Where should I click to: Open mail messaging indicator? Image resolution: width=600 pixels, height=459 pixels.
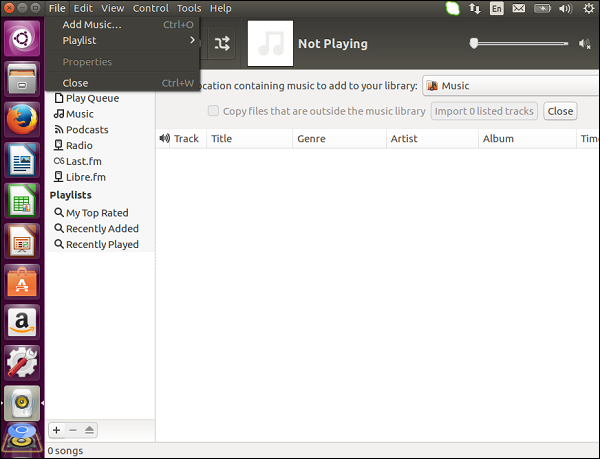coord(519,8)
